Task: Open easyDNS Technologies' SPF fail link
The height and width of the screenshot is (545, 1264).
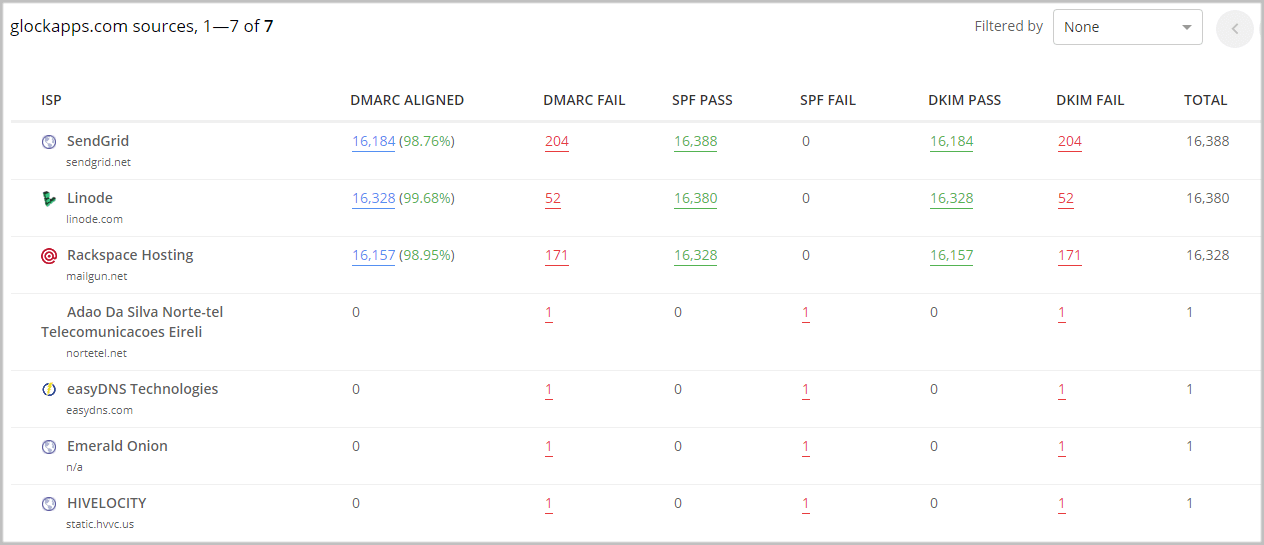Action: [x=806, y=389]
